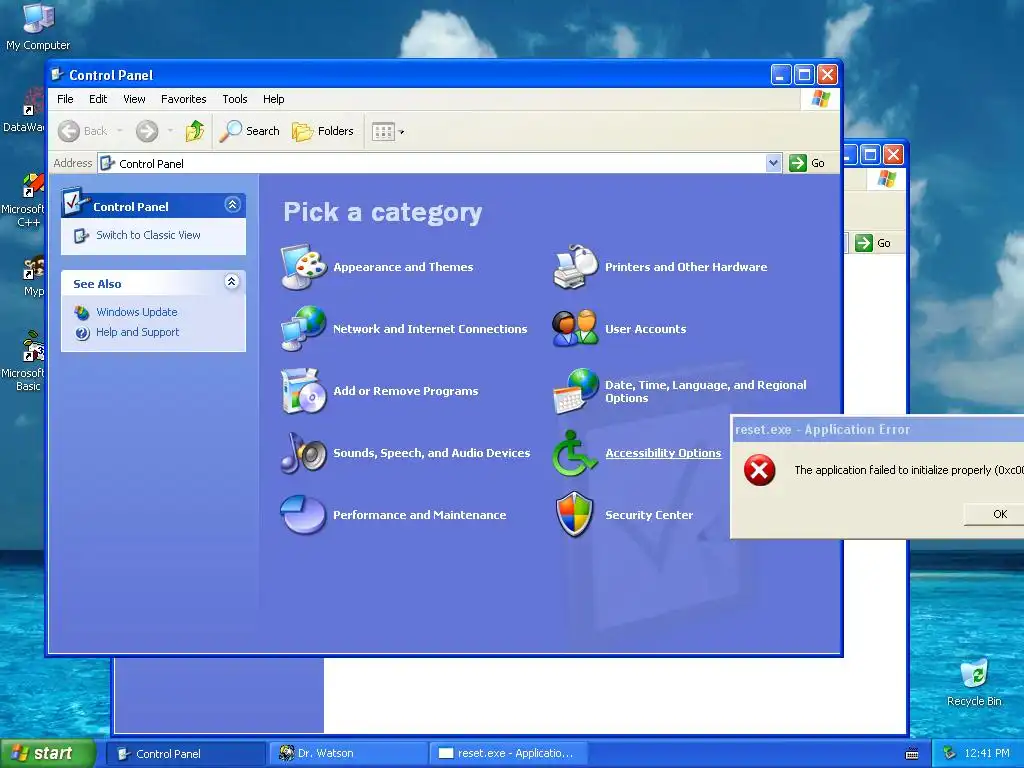Viewport: 1024px width, 768px height.
Task: Open the Security Center shield icon
Action: (x=574, y=515)
